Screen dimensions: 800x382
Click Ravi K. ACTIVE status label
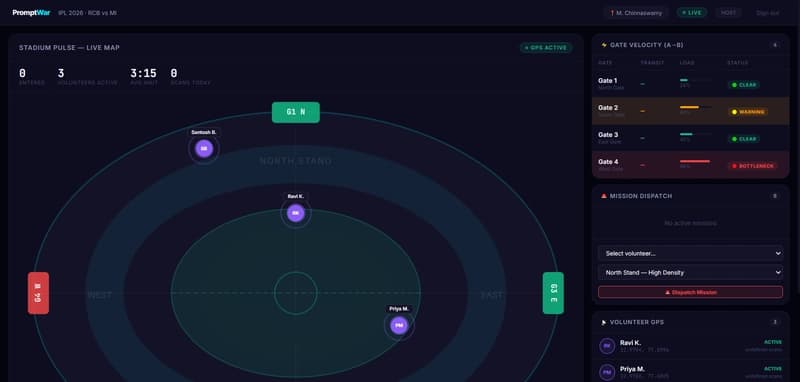pos(772,342)
